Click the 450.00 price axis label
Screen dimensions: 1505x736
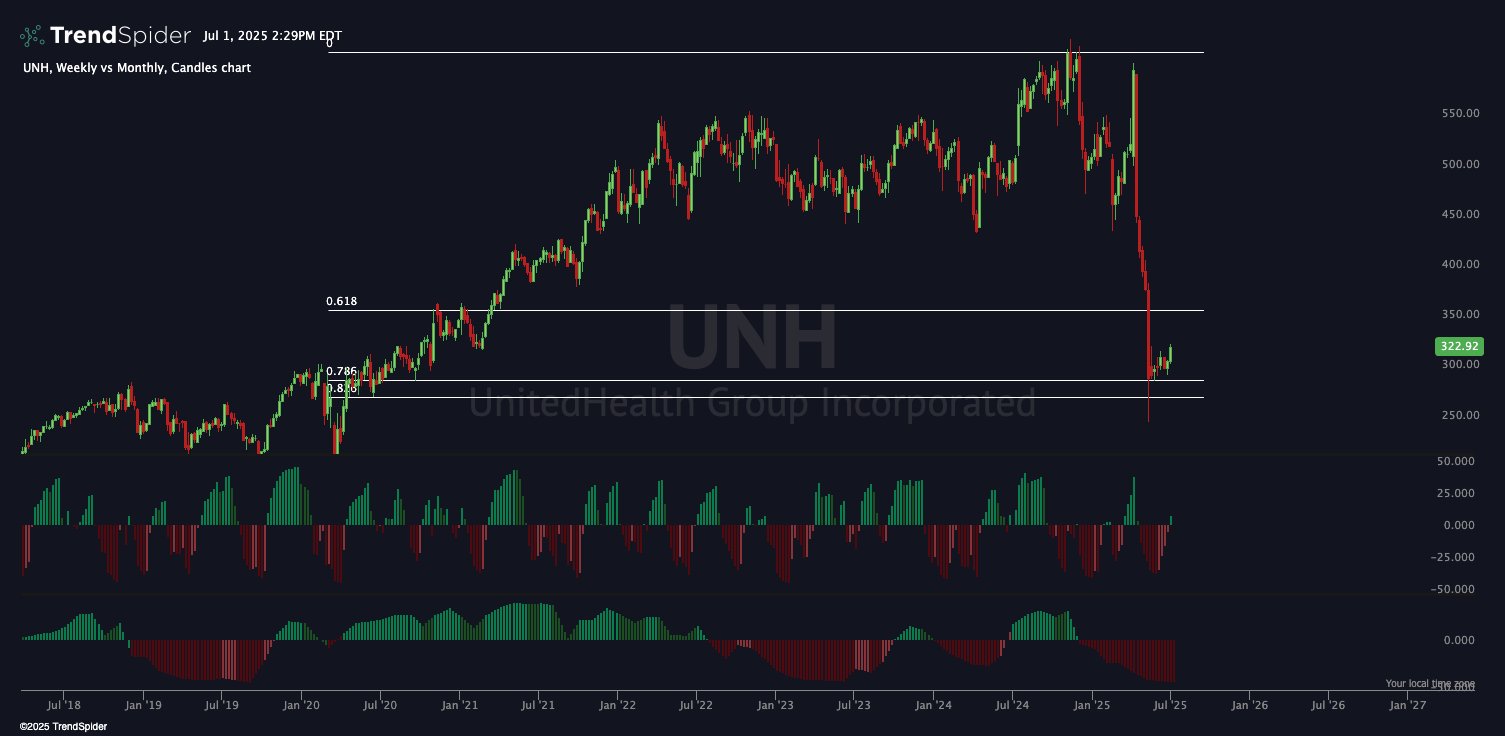pos(1459,214)
